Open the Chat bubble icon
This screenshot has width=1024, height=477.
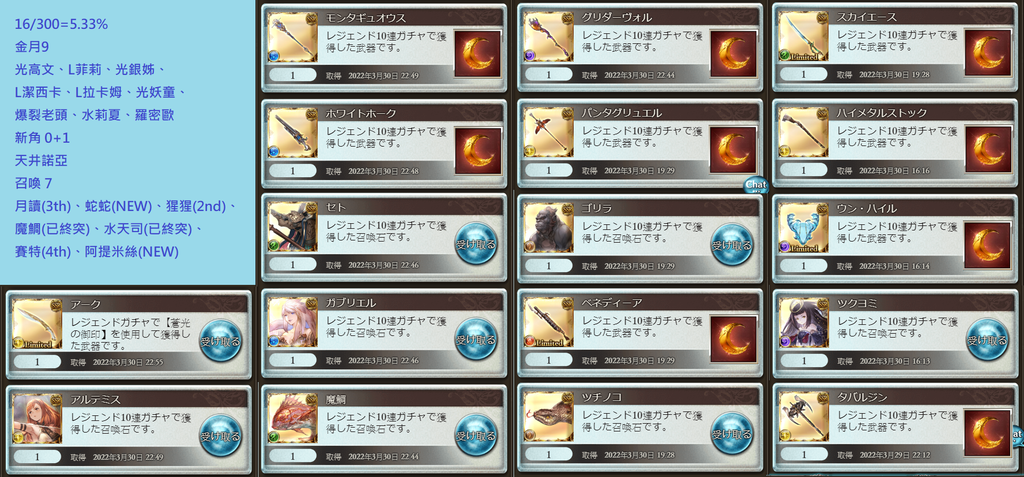755,185
